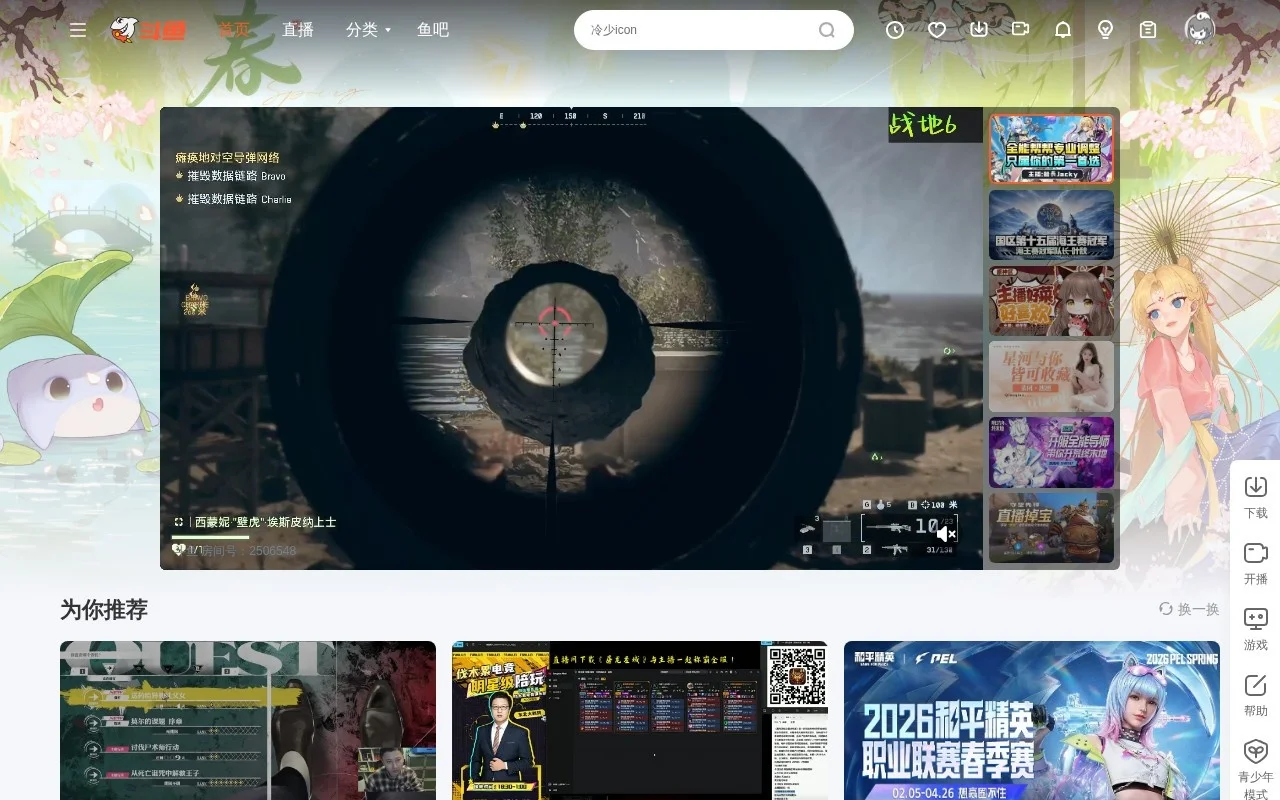Viewport: 1280px width, 800px height.
Task: Open 游戏 icon in right sidebar
Action: pyautogui.click(x=1255, y=628)
